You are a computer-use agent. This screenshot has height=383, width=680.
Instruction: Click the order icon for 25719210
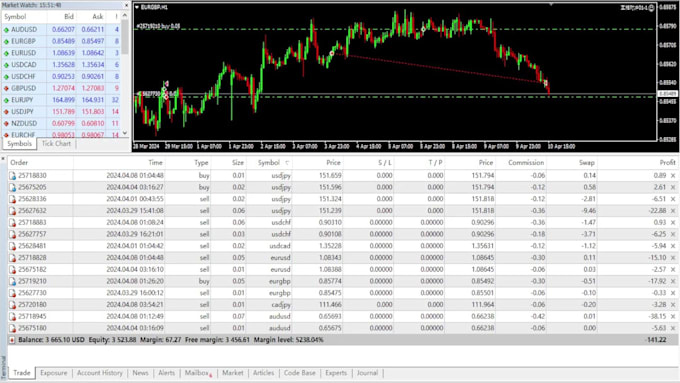[12, 281]
